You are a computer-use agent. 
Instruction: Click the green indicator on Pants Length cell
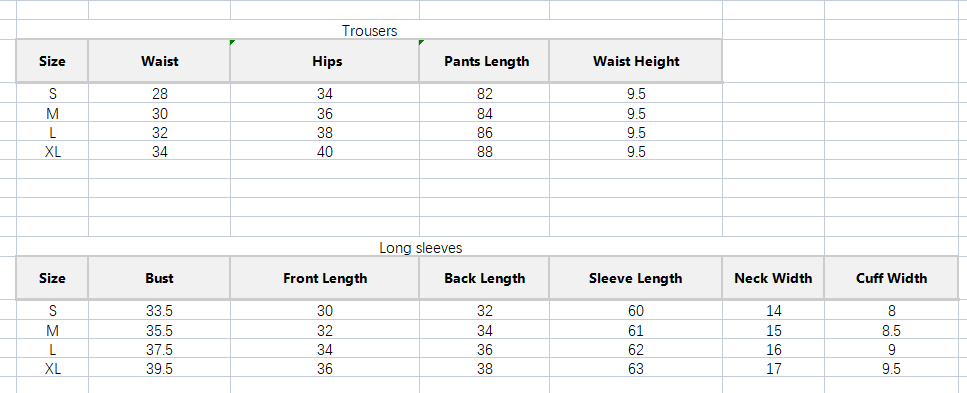[x=422, y=43]
